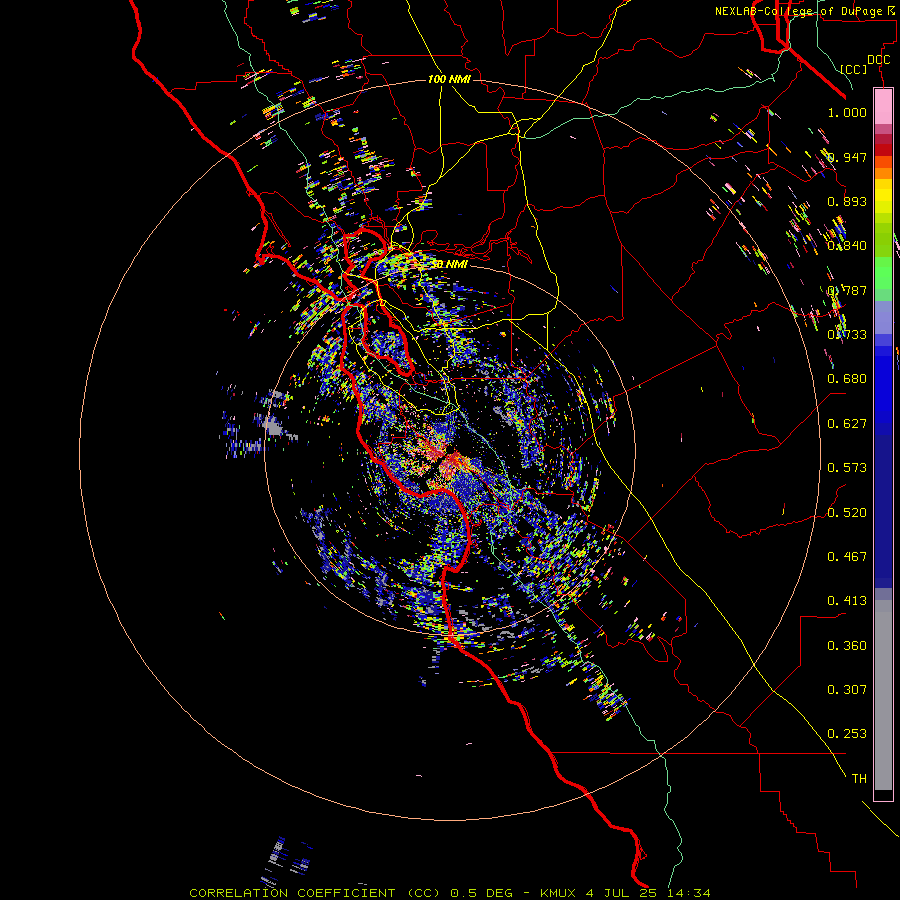Pick the pink segment of the color bar

coord(883,106)
